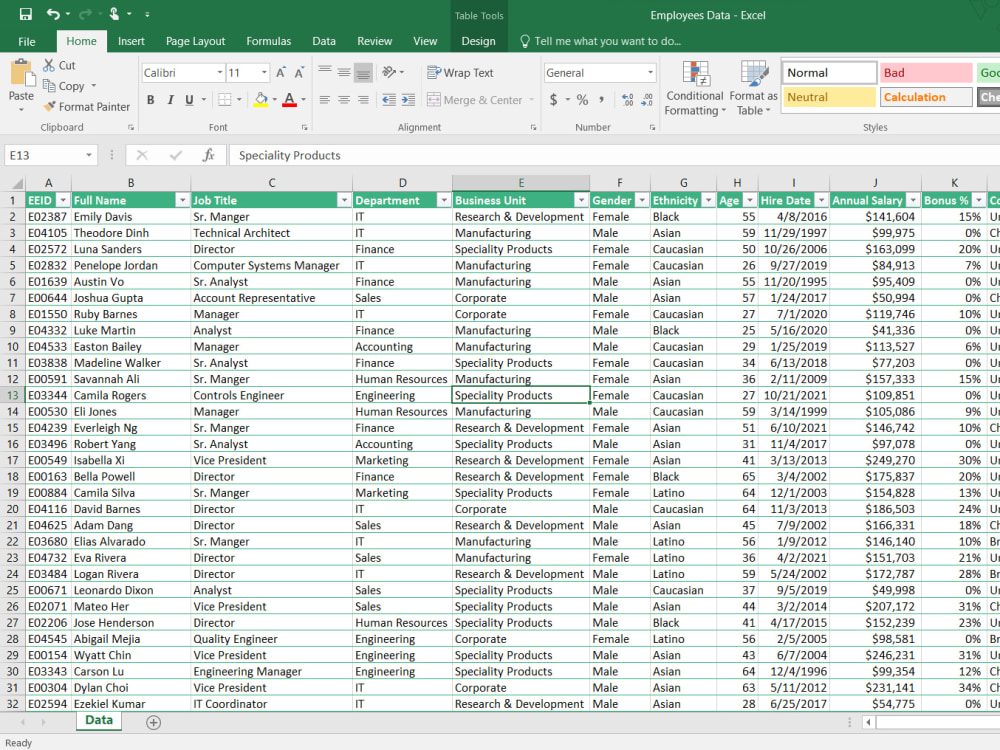Click the Borders icon
The width and height of the screenshot is (1000, 750).
[224, 99]
